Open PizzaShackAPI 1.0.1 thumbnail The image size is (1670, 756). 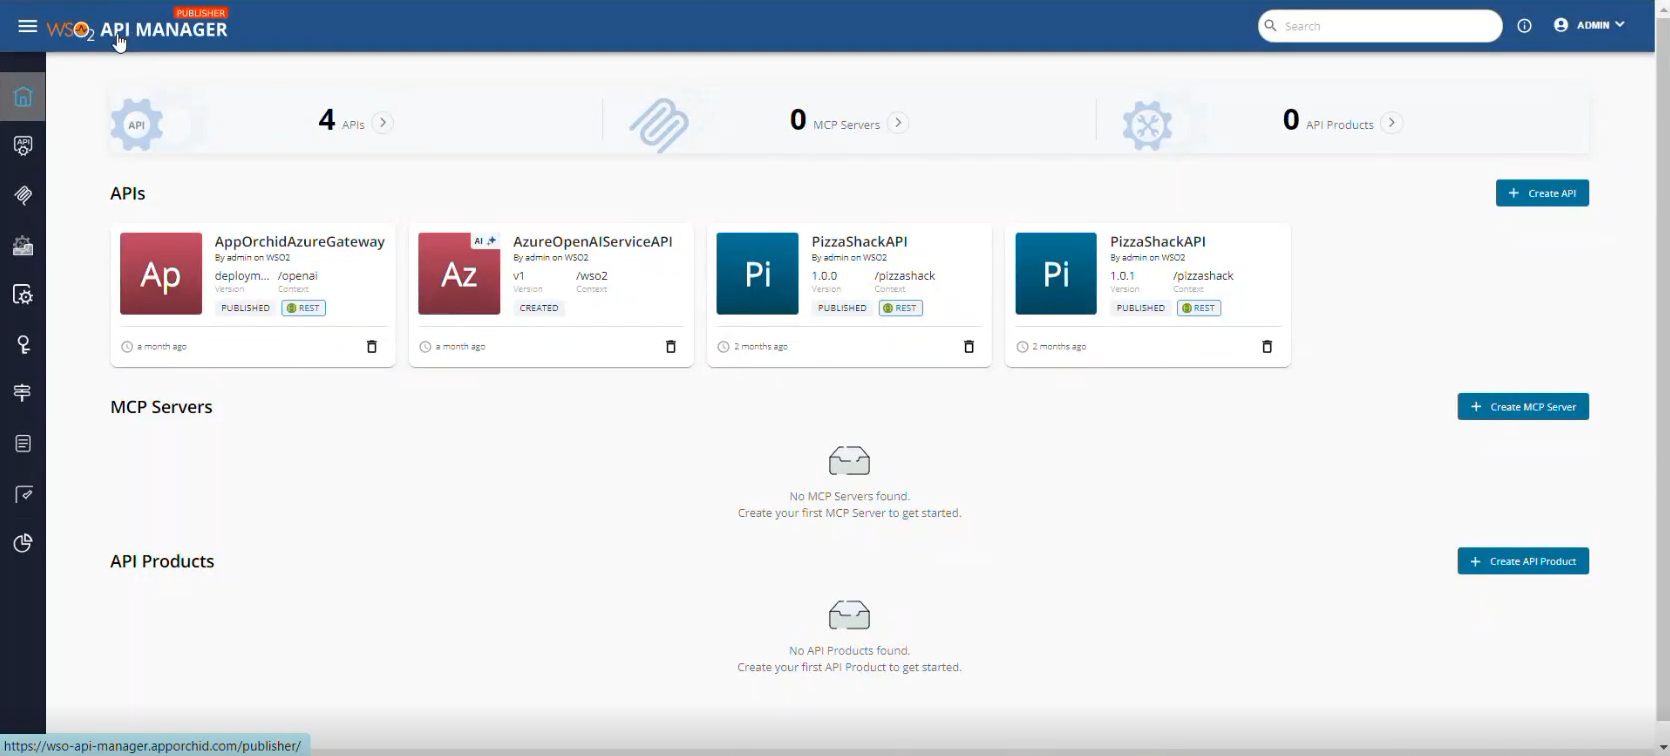[x=1056, y=274]
